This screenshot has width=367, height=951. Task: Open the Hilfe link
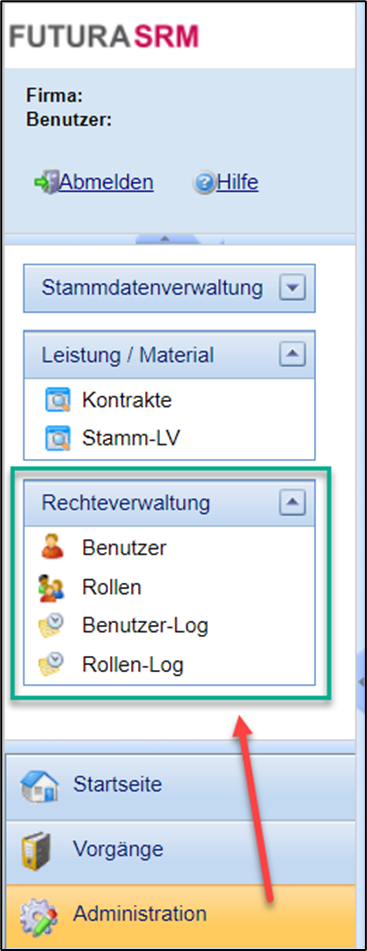pos(237,183)
